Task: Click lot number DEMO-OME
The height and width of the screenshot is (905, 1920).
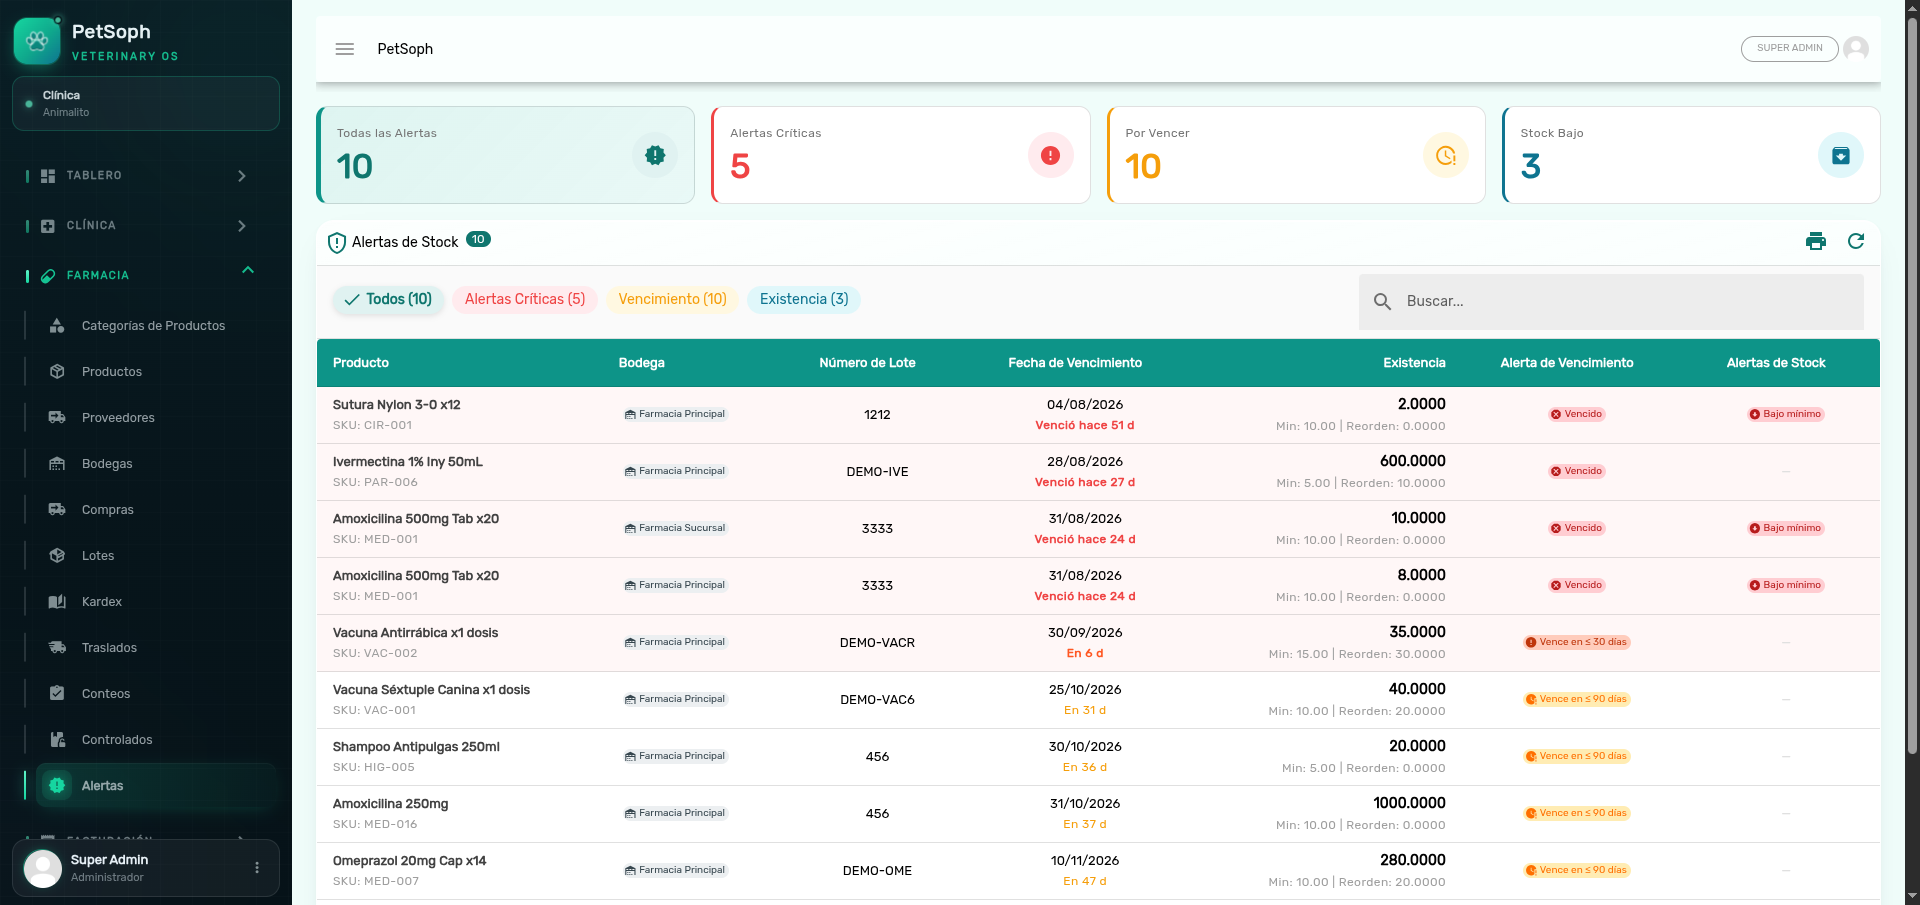Action: (877, 871)
